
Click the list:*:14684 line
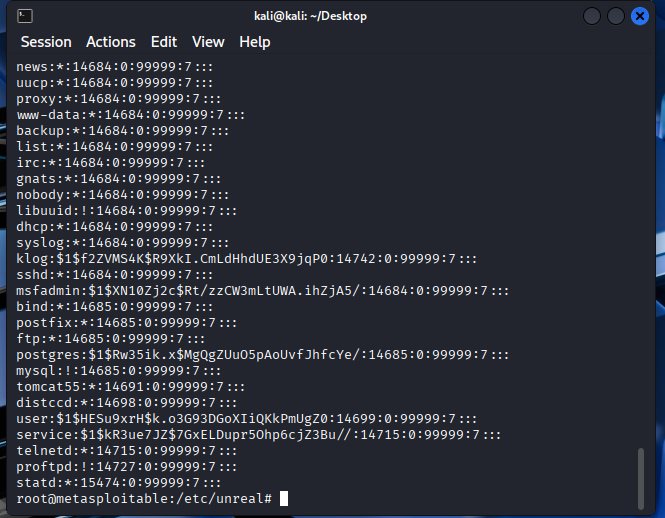click(115, 147)
